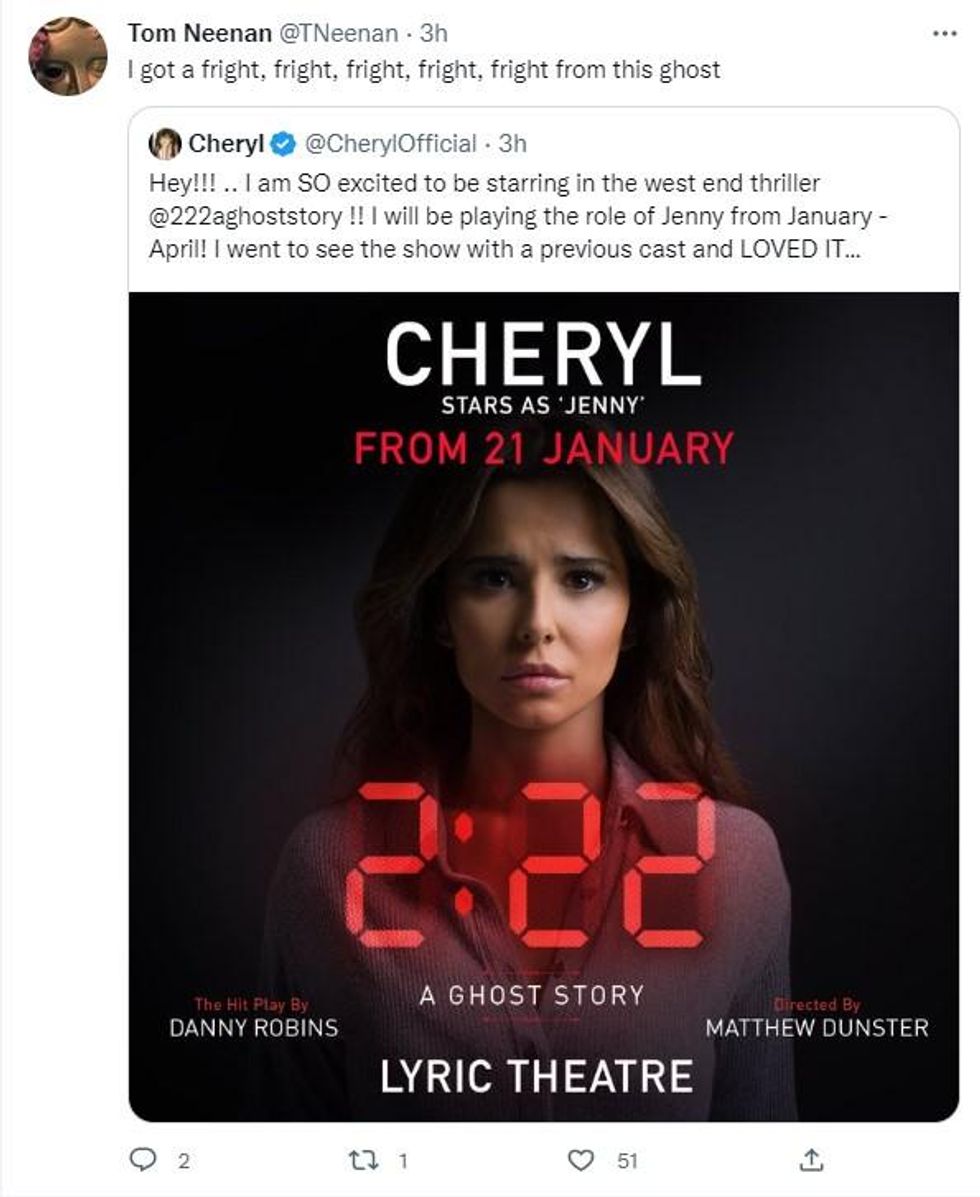
Task: Like the tweet with heart icon
Action: point(581,1160)
